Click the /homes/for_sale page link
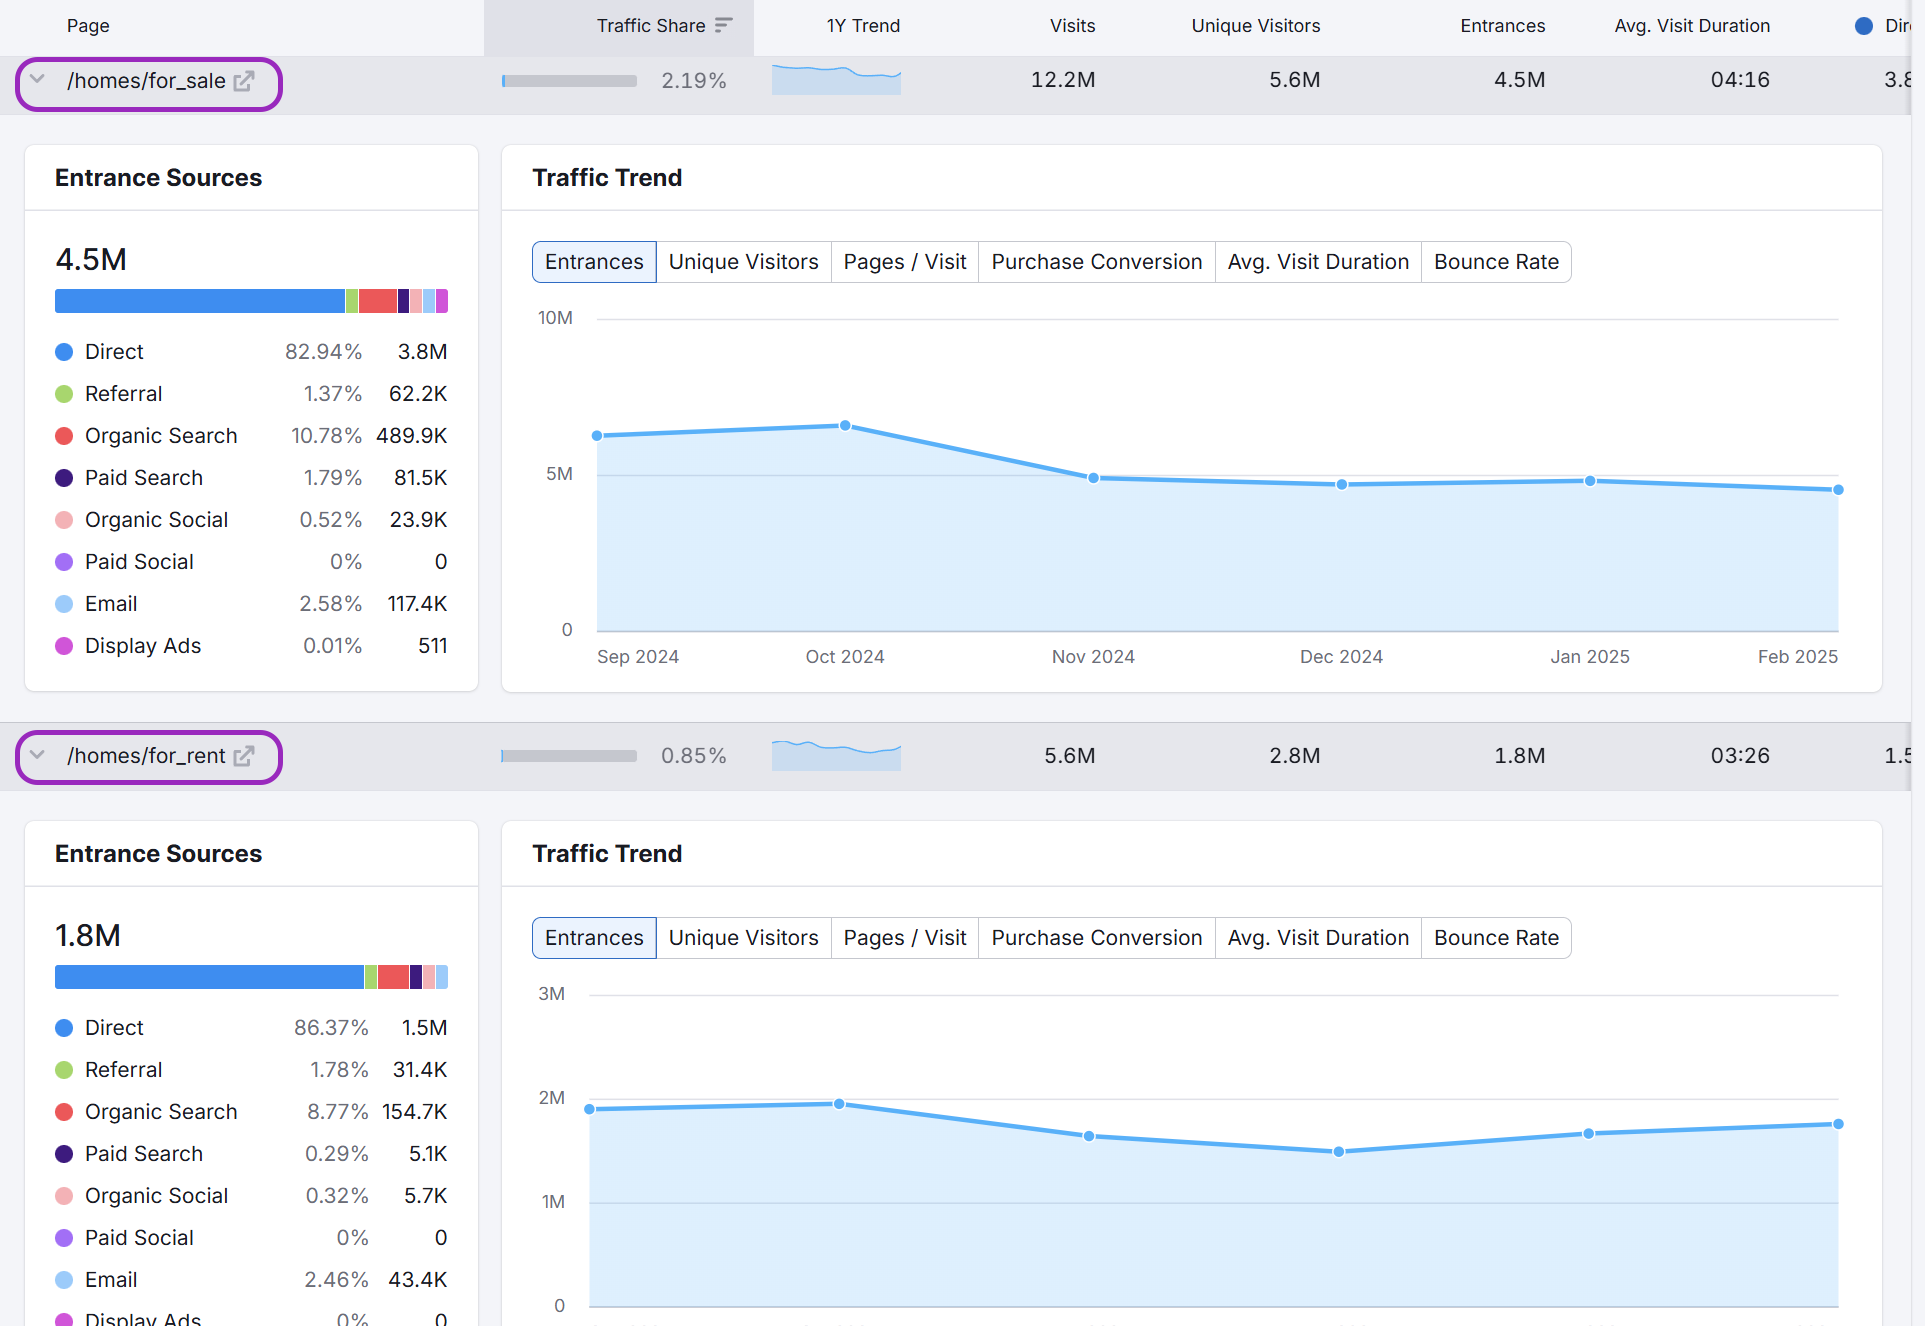 coord(146,81)
